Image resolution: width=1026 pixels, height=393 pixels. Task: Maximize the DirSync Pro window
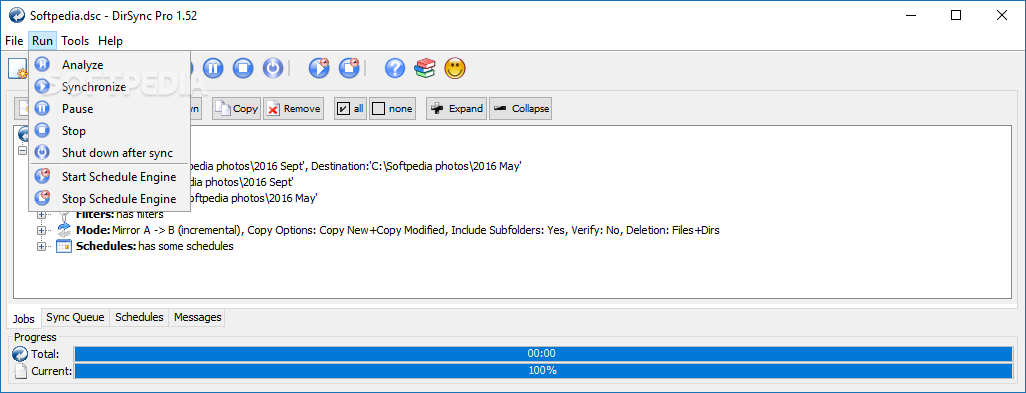[956, 16]
